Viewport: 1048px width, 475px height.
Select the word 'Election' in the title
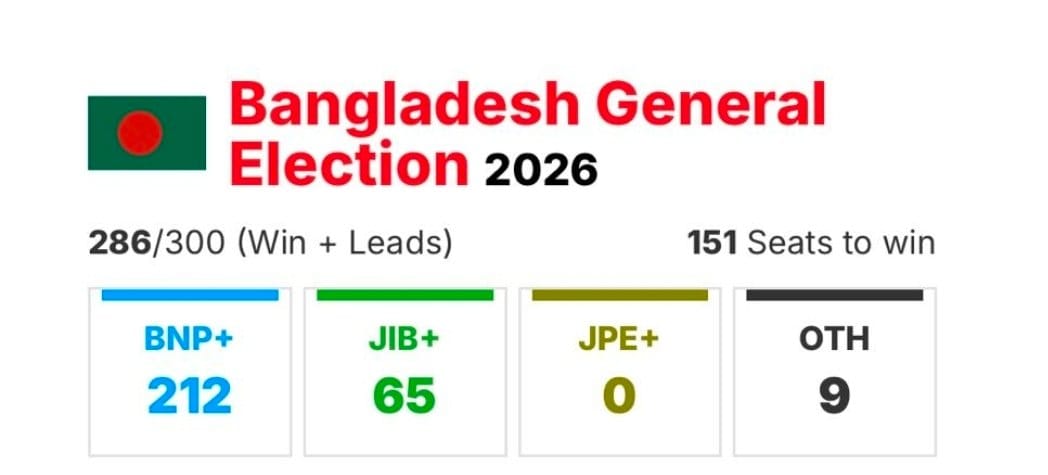click(349, 163)
